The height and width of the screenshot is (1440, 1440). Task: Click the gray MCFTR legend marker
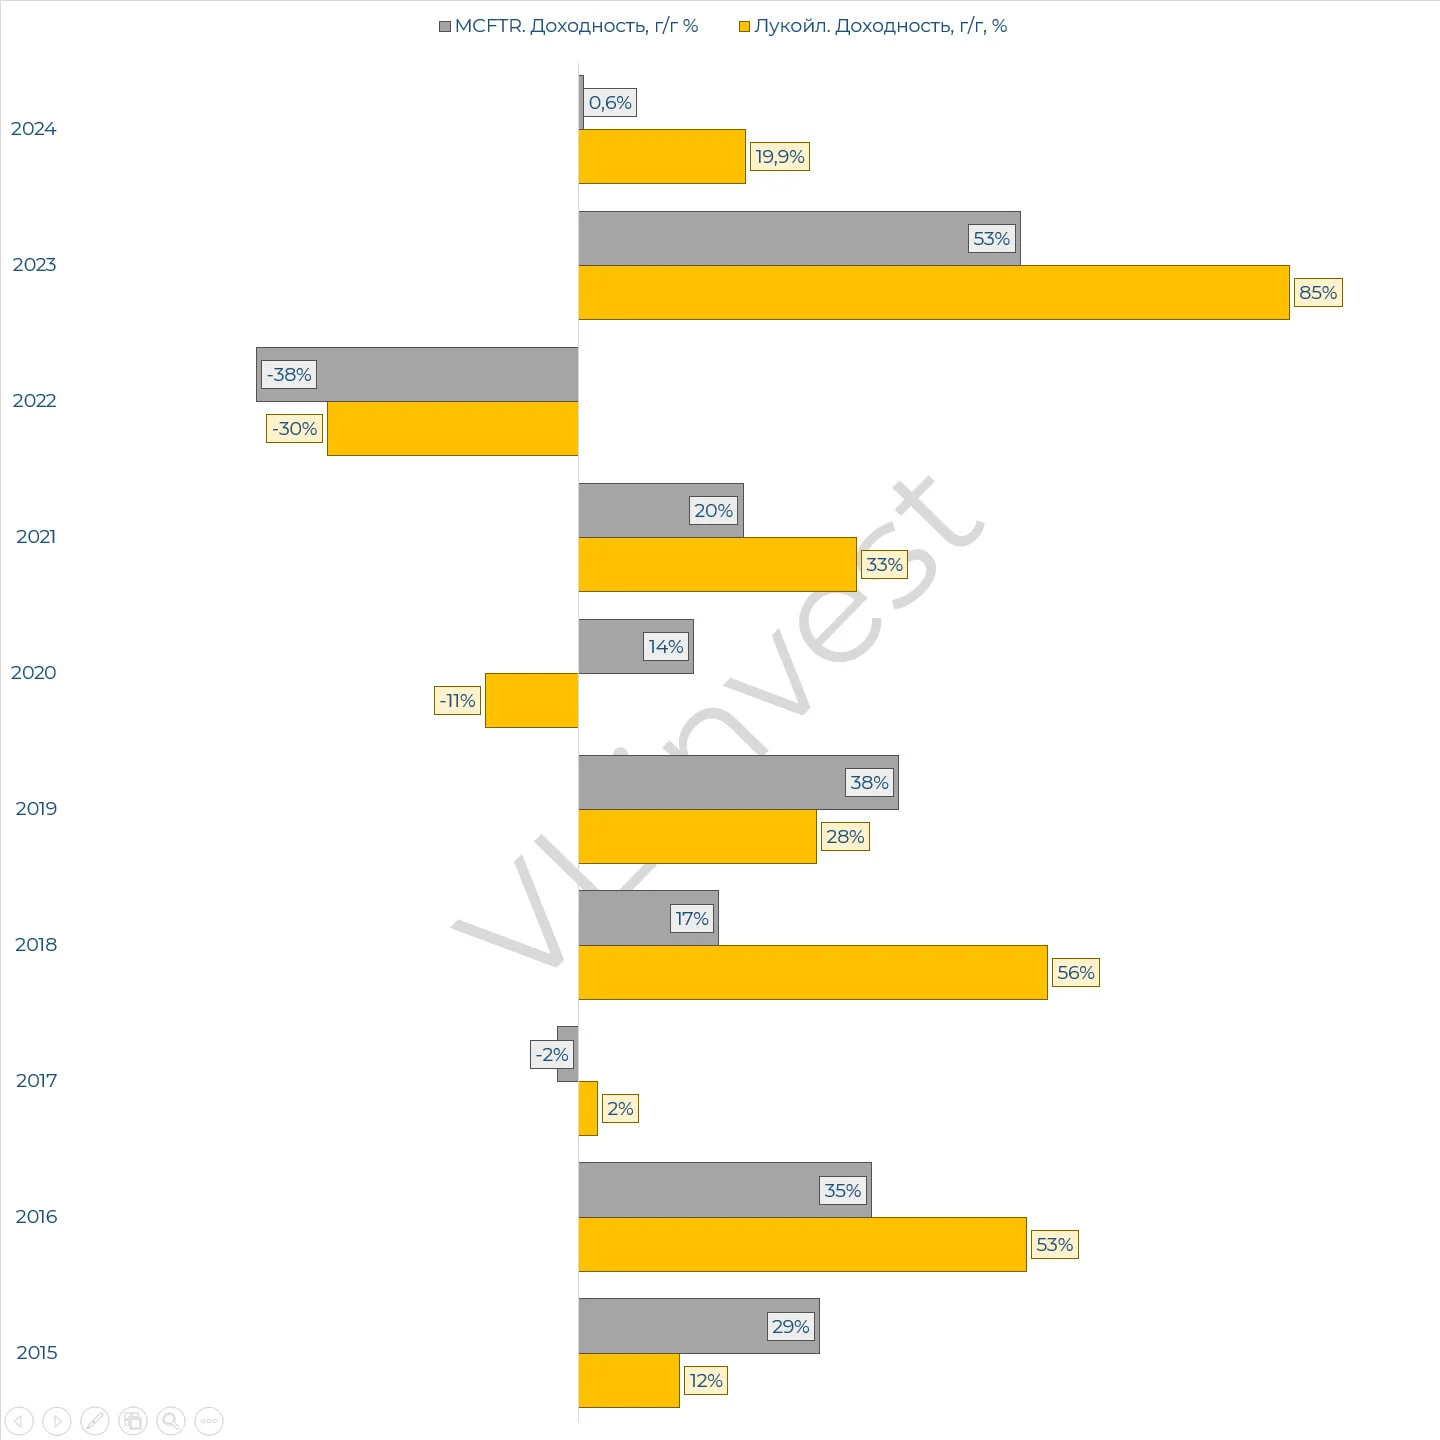(445, 26)
